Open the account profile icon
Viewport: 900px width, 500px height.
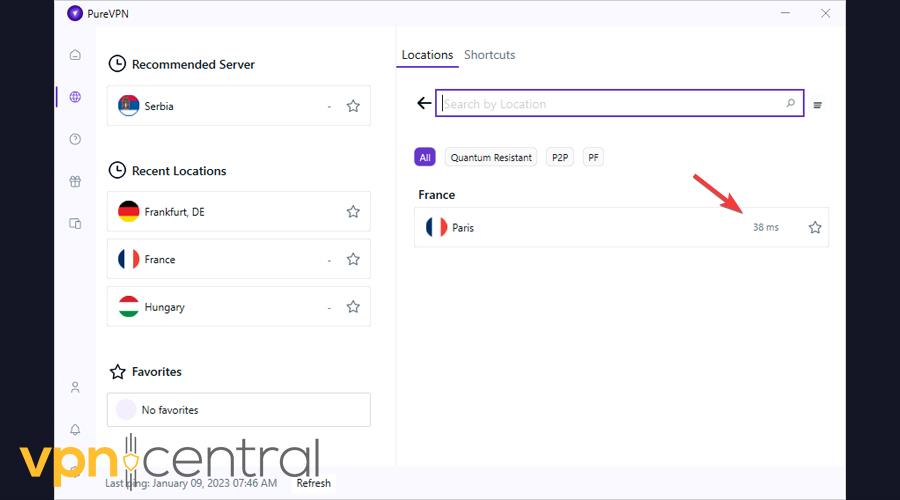click(75, 387)
